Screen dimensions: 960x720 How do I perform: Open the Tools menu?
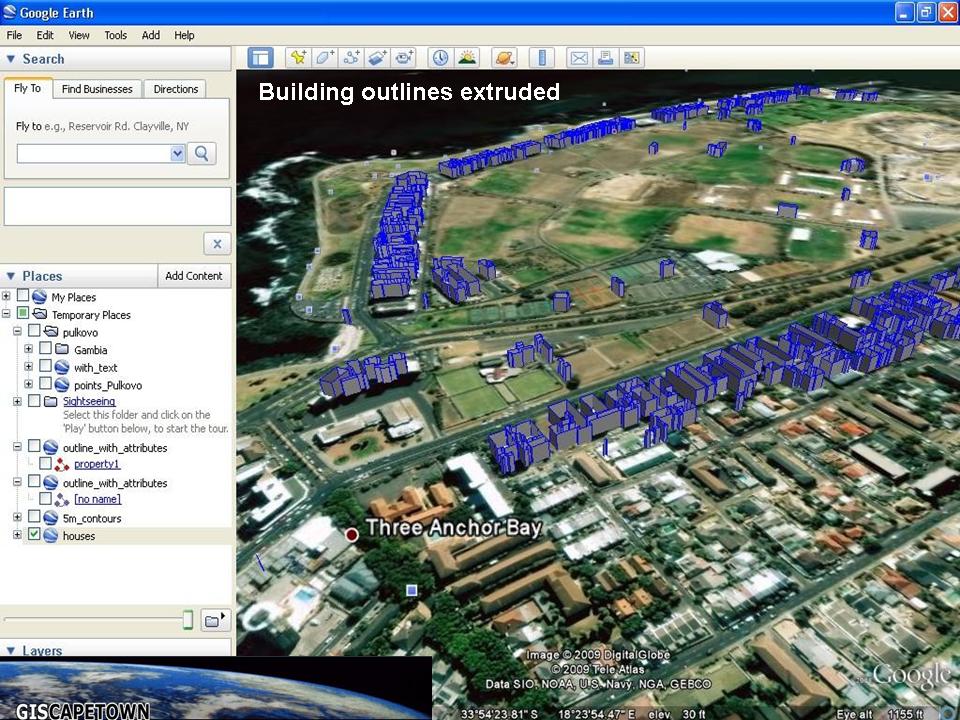pos(116,36)
